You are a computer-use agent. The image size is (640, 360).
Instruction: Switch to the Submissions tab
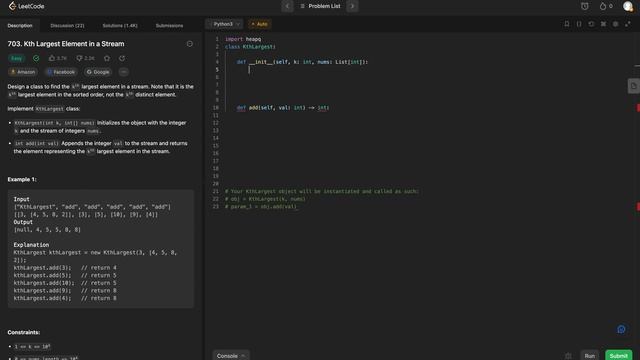pos(169,25)
